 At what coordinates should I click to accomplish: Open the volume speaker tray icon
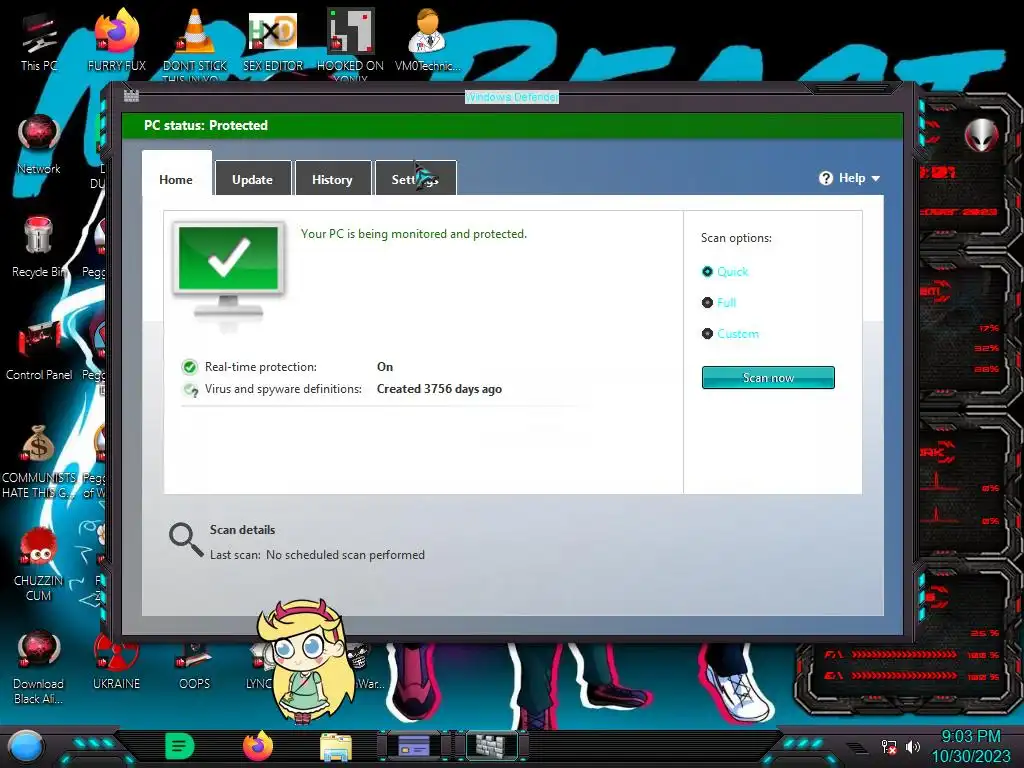click(x=912, y=746)
